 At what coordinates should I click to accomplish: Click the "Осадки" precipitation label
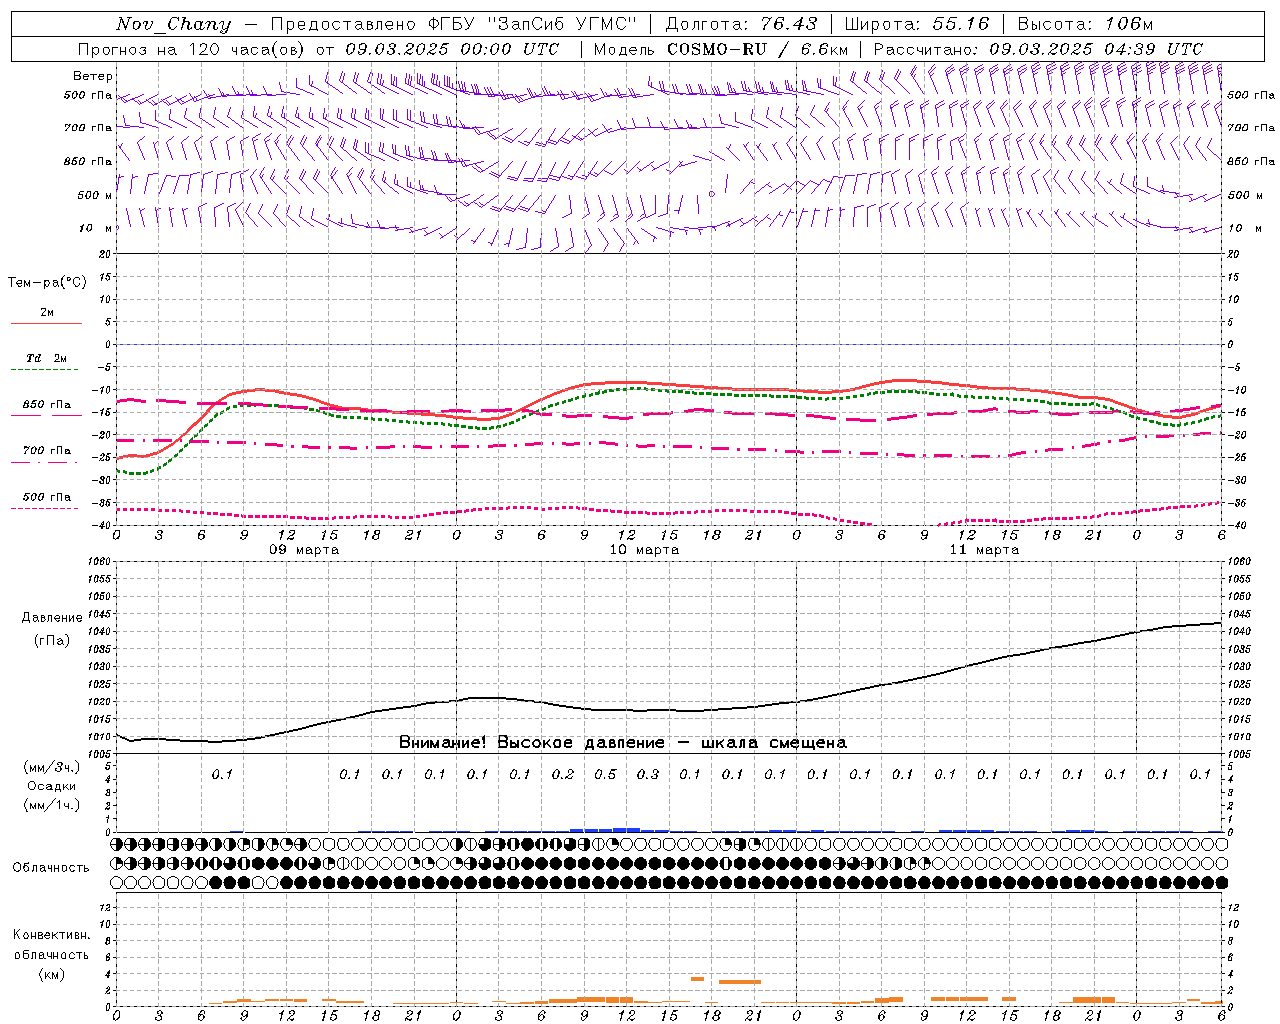51,786
